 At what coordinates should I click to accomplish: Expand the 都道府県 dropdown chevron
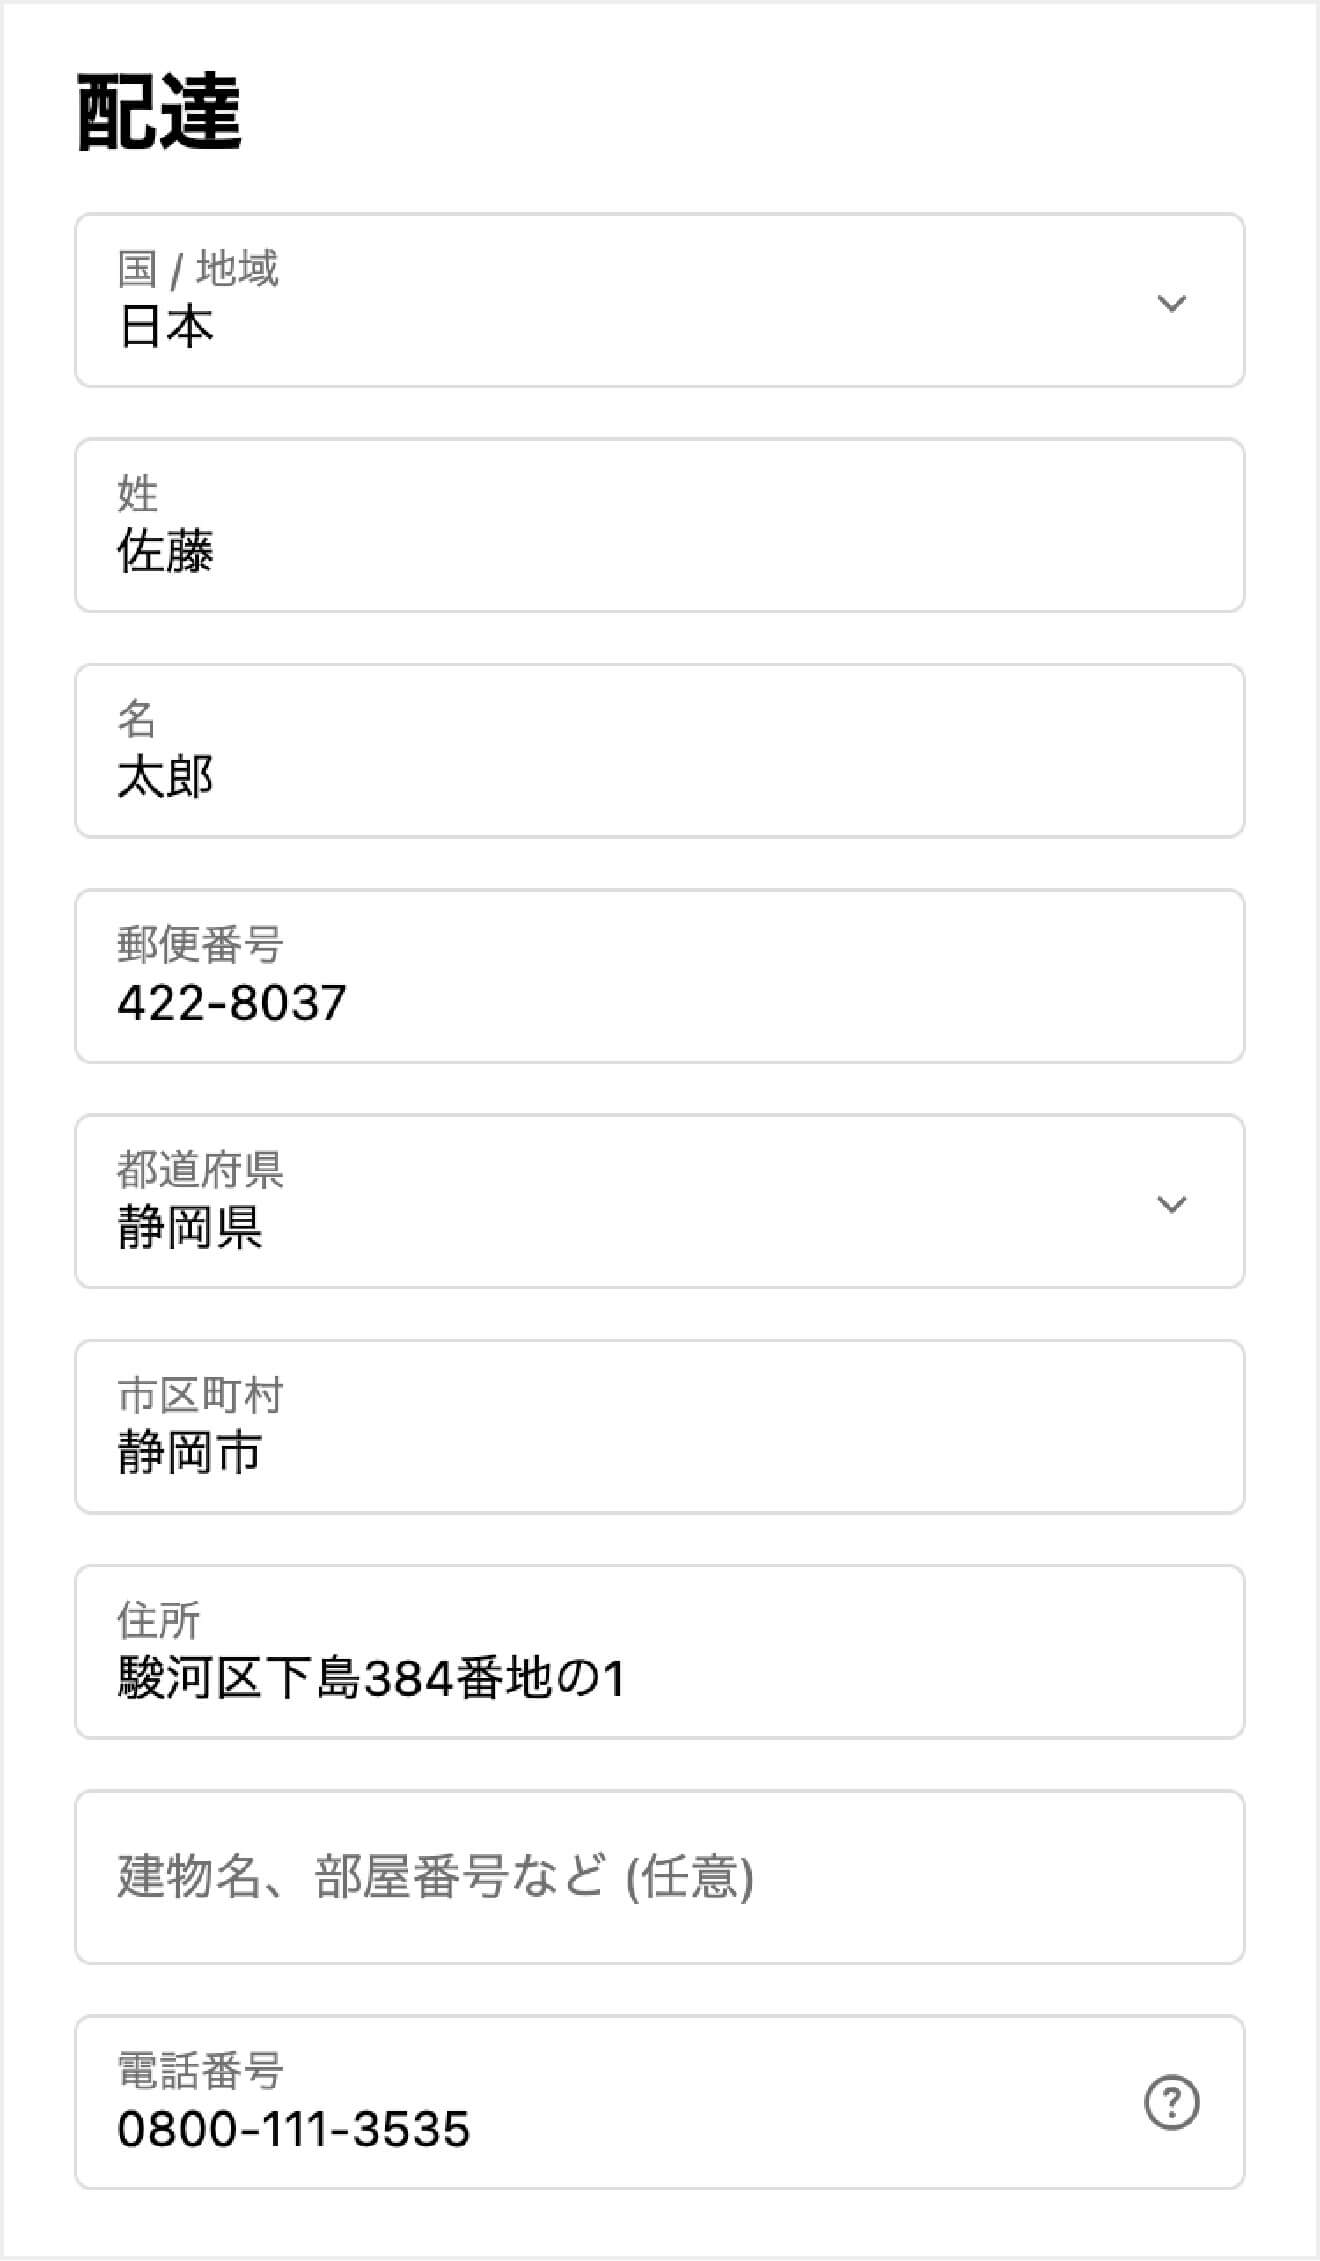(x=1171, y=1204)
